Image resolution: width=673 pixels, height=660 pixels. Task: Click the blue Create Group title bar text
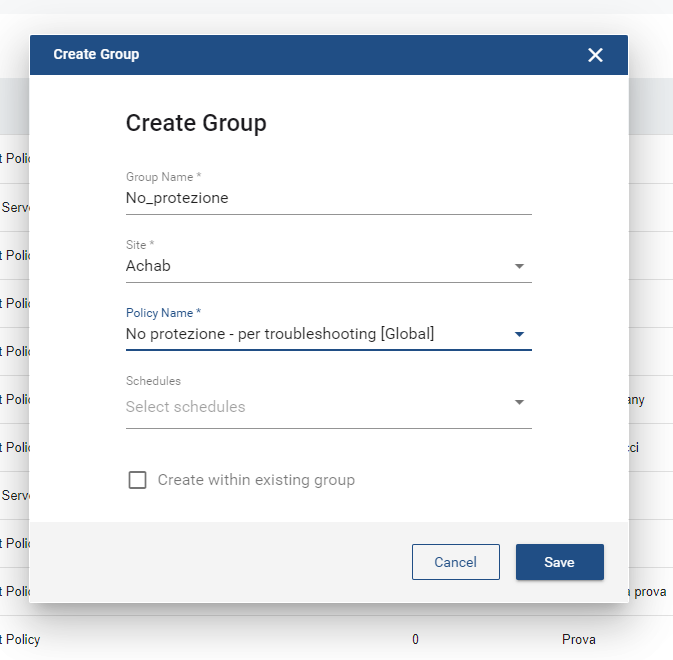96,54
